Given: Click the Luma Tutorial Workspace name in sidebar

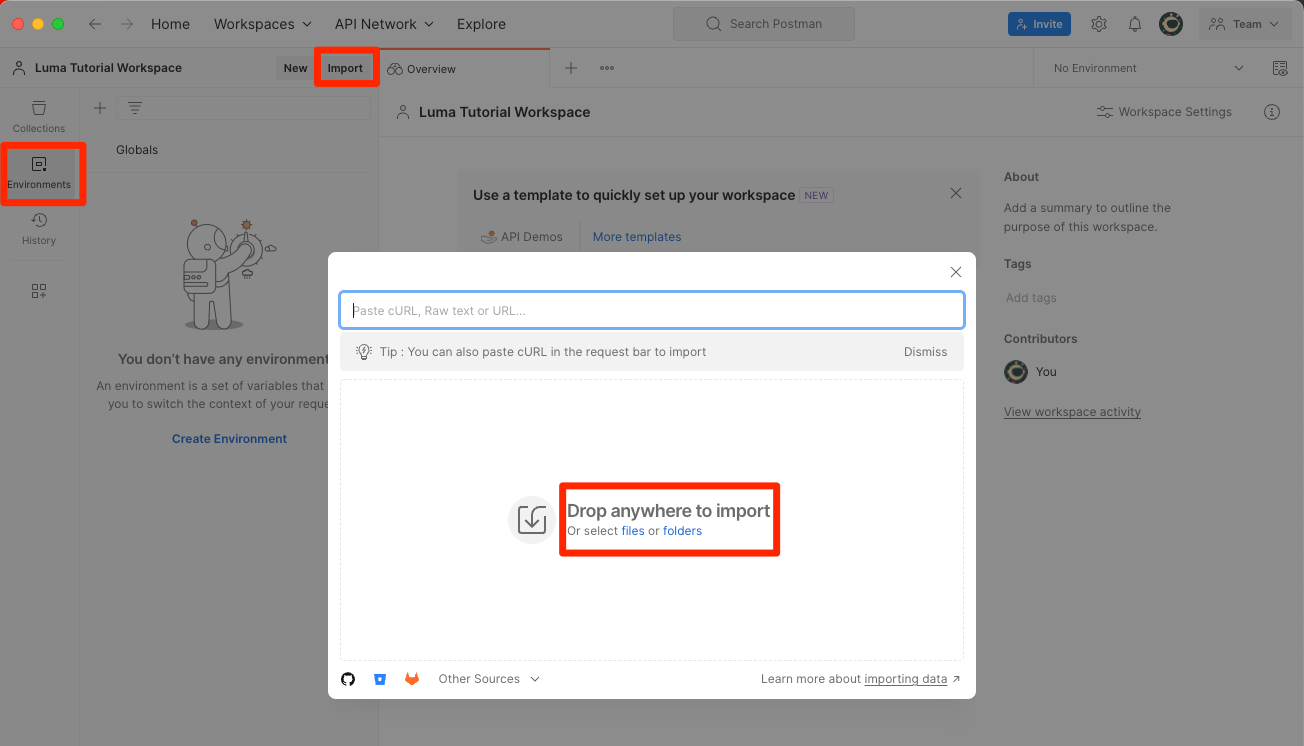Looking at the screenshot, I should point(108,68).
